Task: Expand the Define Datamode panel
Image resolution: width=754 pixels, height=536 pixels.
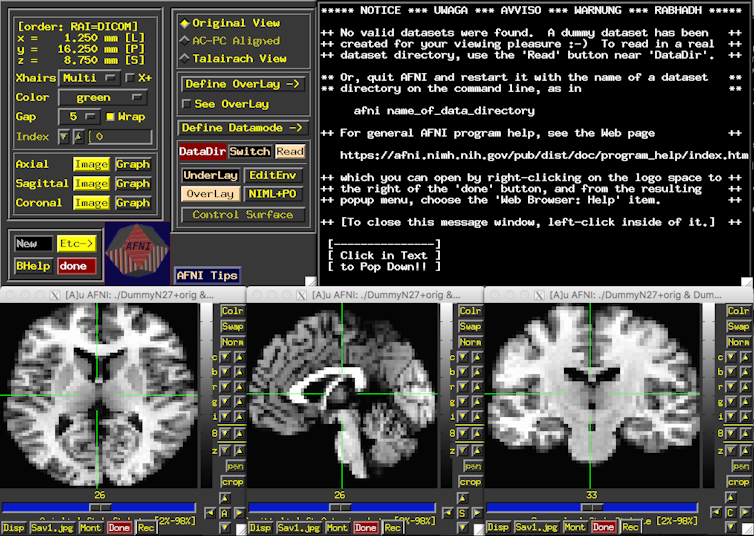Action: [242, 128]
